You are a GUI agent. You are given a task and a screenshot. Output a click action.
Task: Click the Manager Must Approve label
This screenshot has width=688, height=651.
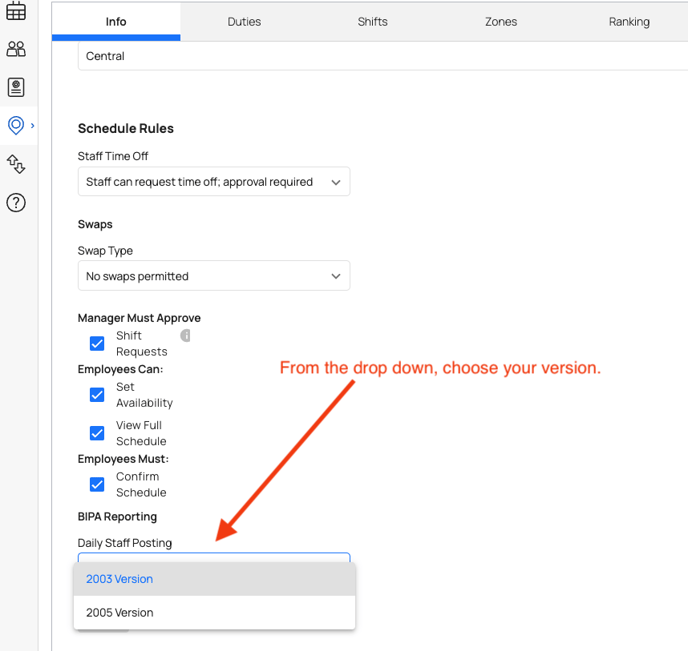(x=139, y=318)
